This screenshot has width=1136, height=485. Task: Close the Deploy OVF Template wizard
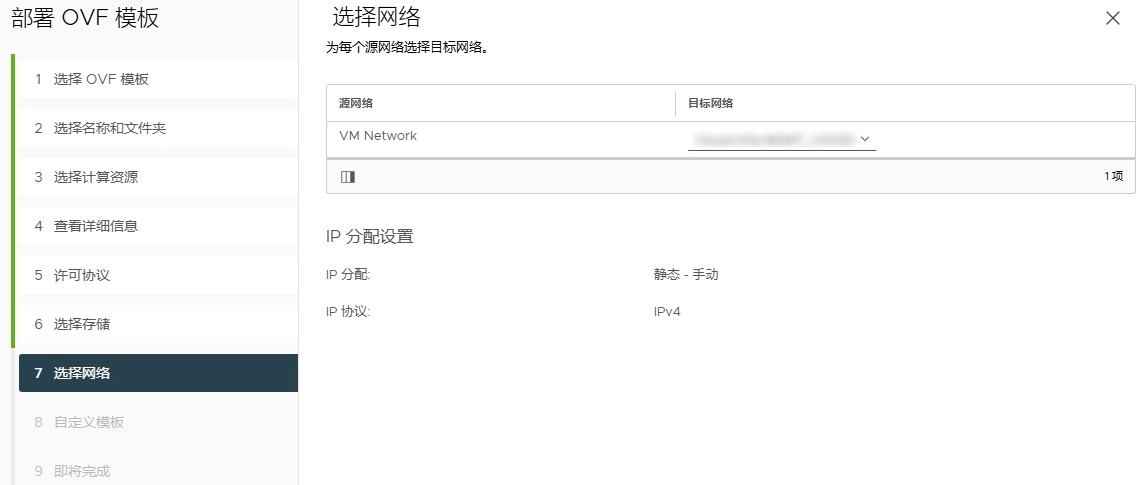[x=1112, y=18]
